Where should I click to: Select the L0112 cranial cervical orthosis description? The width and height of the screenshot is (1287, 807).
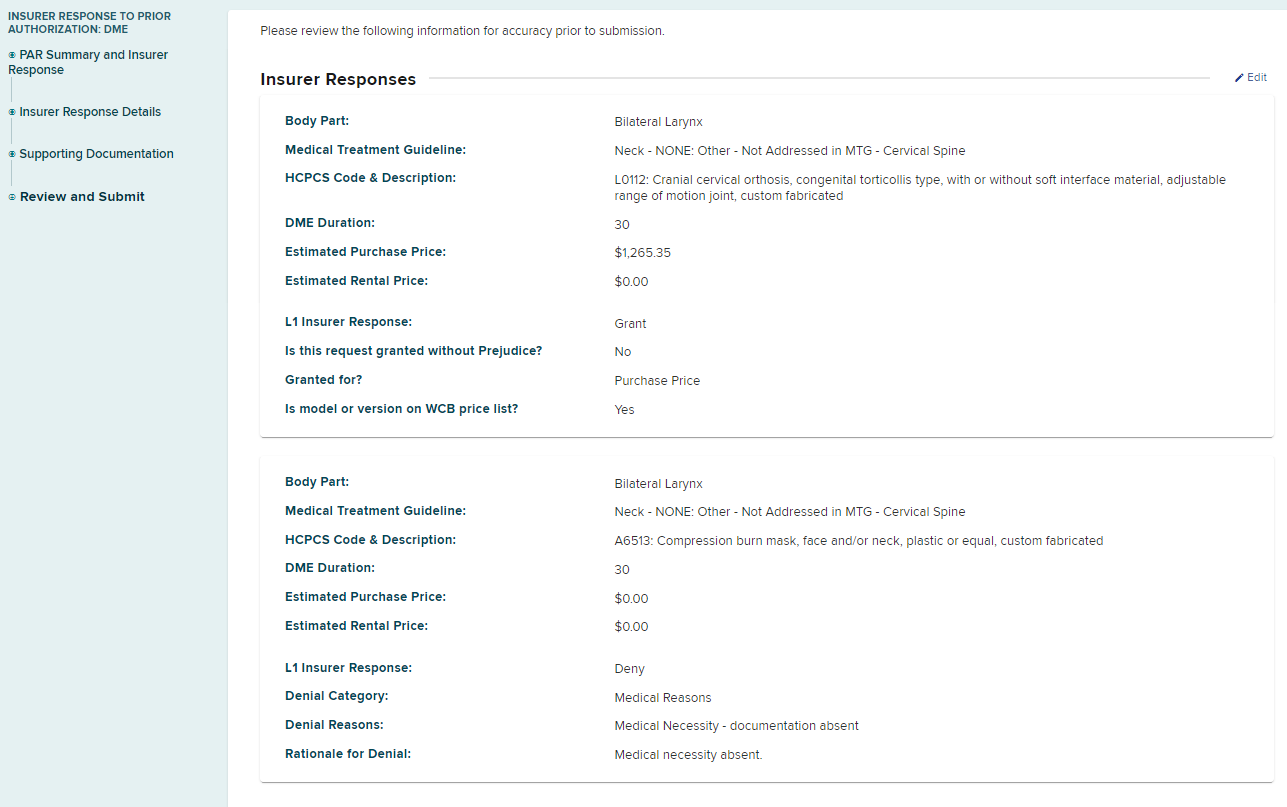(x=919, y=188)
